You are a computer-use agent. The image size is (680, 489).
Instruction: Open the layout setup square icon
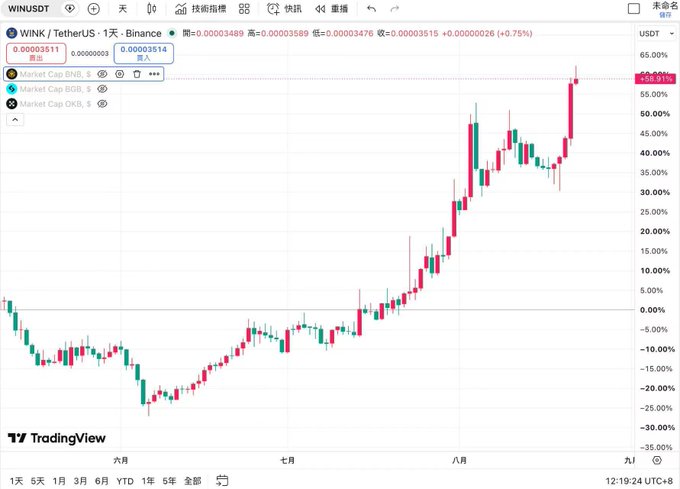click(634, 9)
